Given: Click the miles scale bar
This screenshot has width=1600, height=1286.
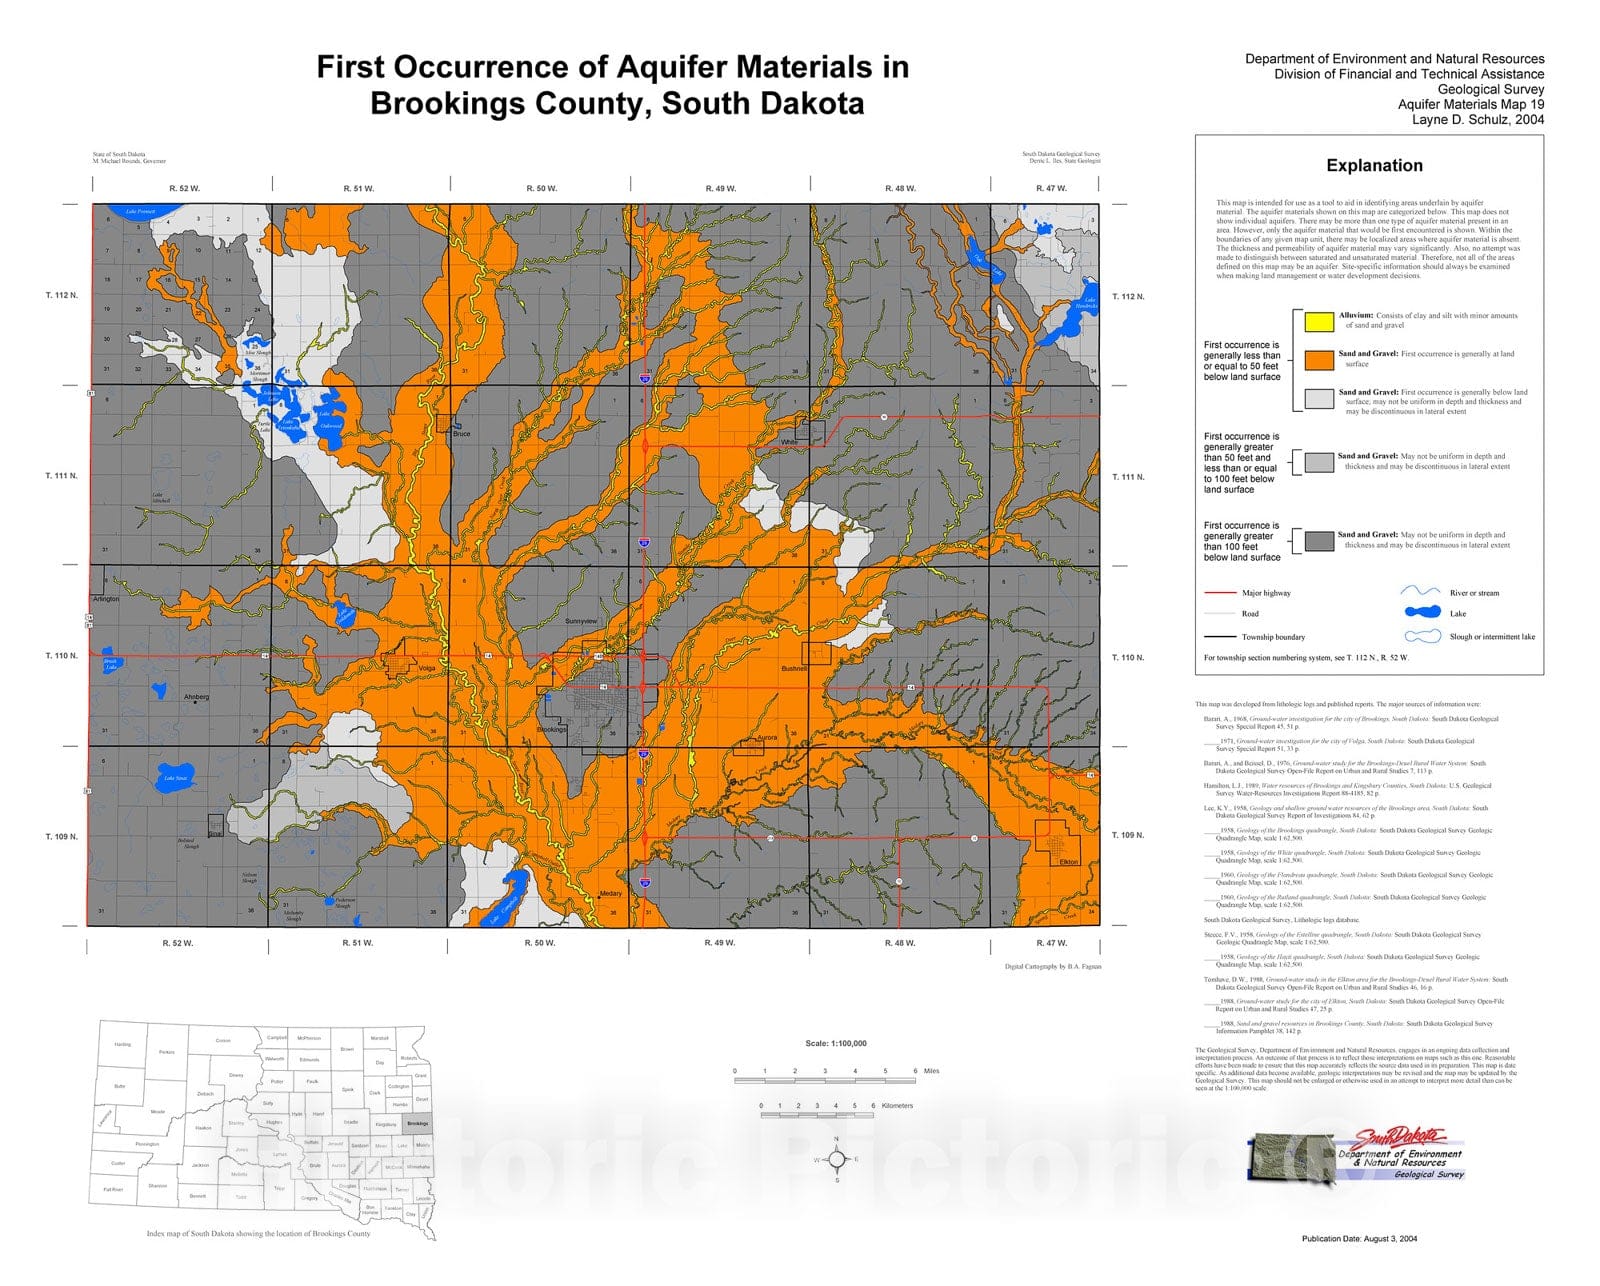Looking at the screenshot, I should (825, 1079).
